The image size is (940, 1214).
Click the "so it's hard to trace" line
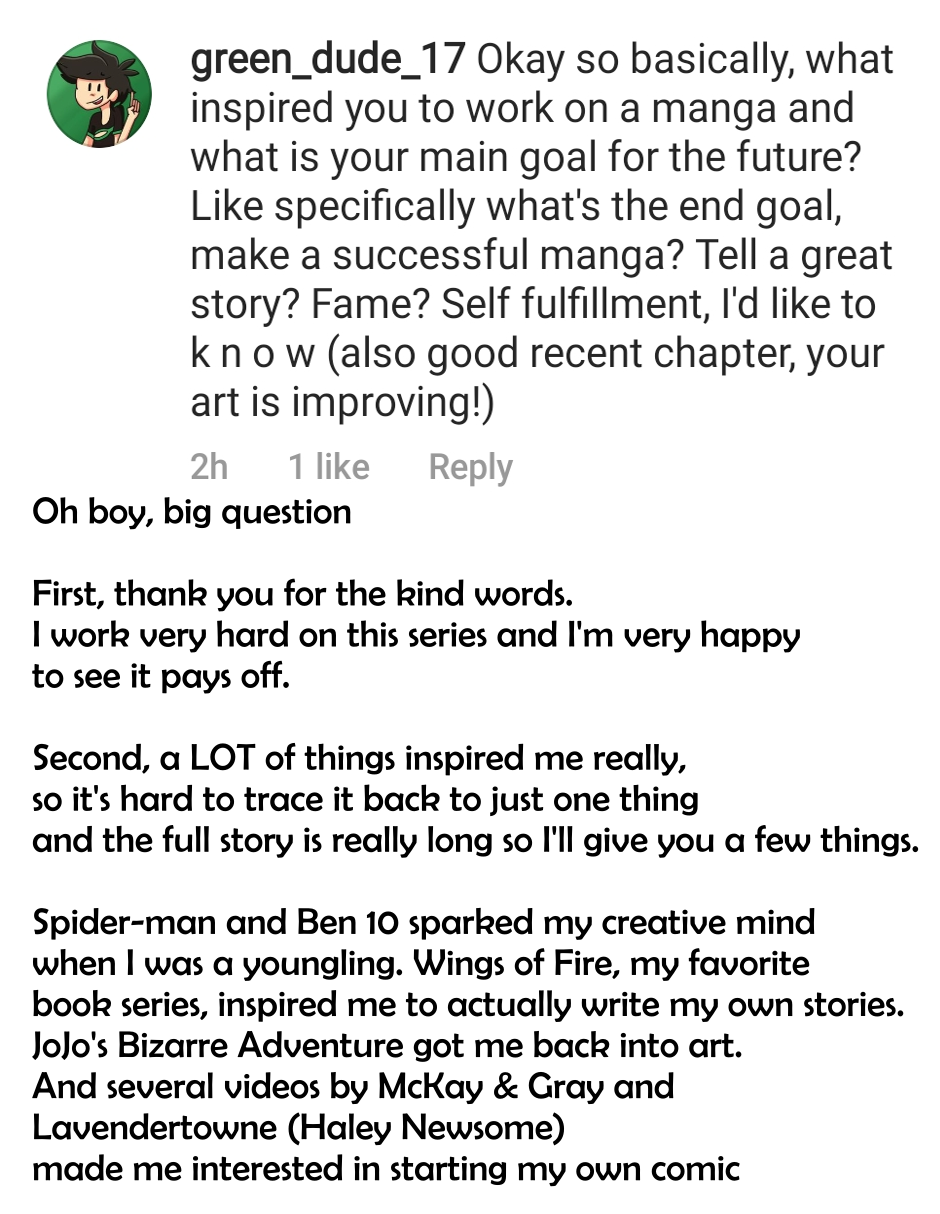[365, 799]
